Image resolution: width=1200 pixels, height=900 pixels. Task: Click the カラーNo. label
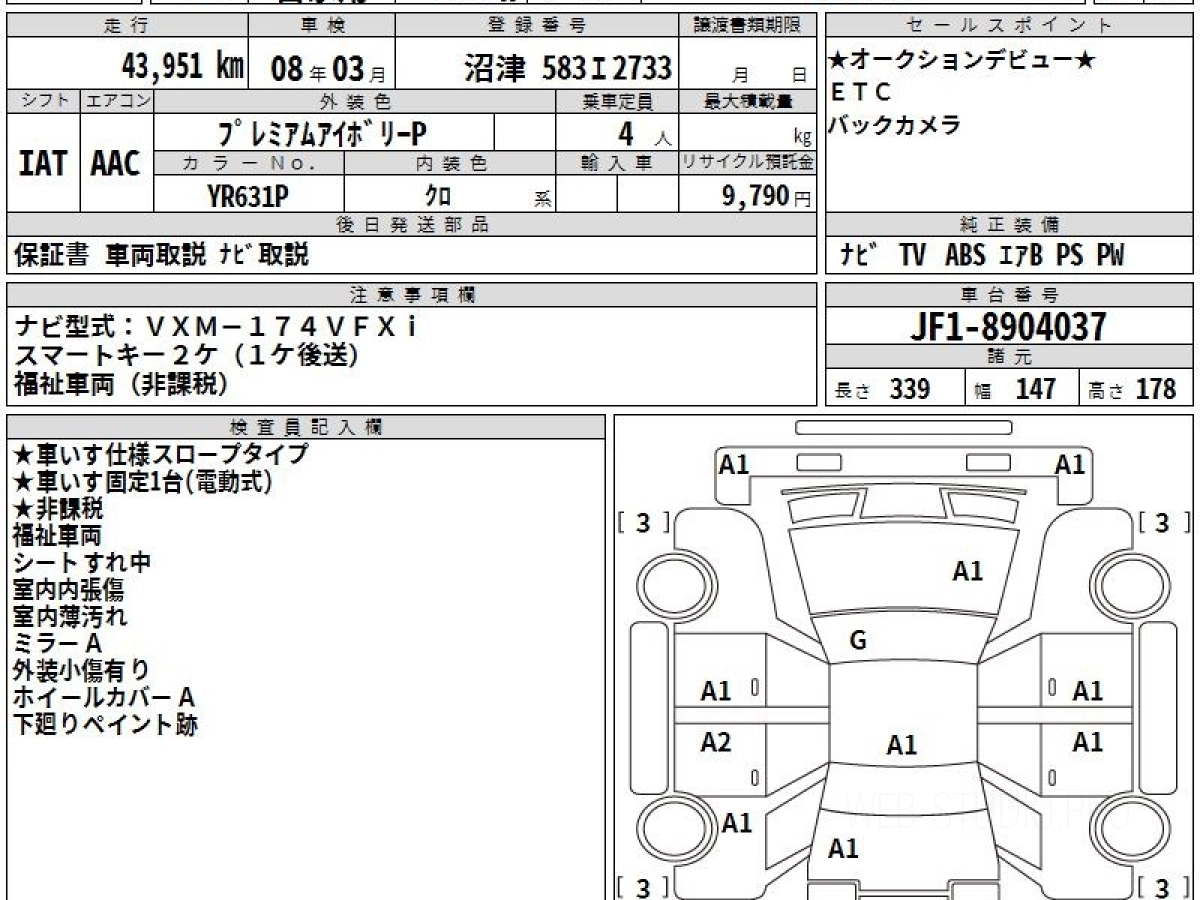249,163
